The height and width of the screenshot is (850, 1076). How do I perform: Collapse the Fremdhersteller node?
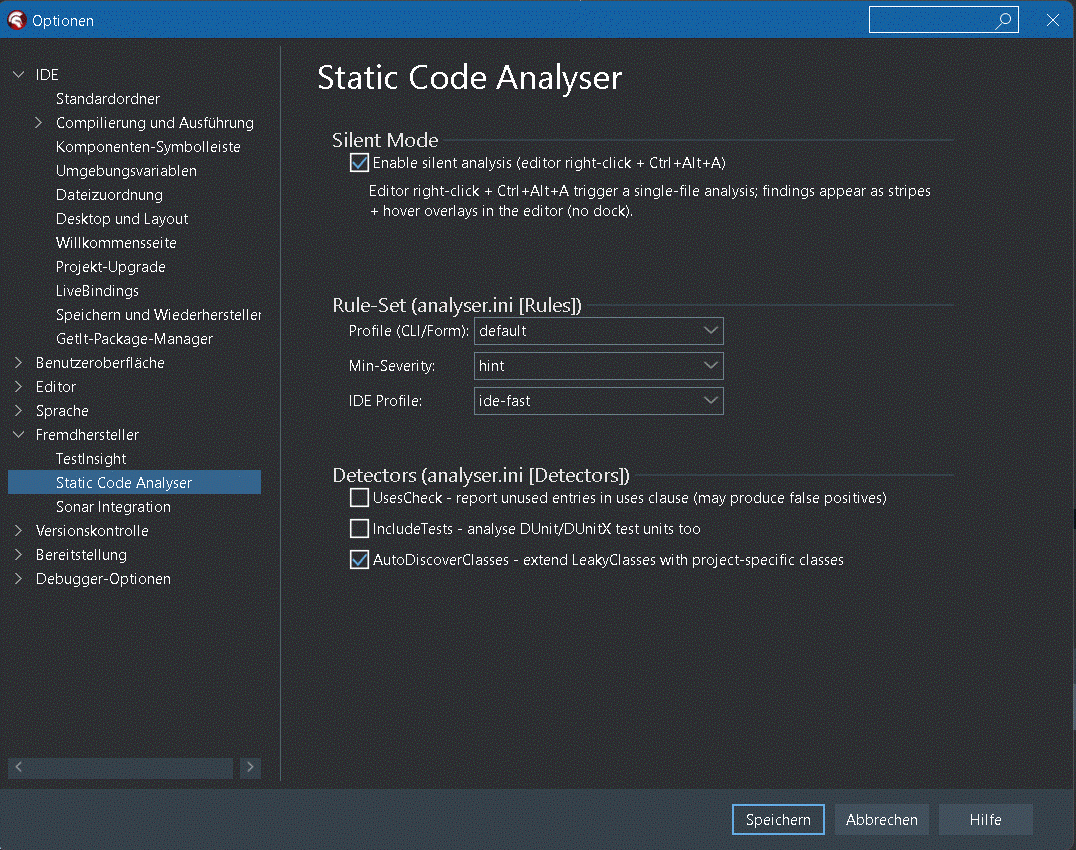tap(19, 434)
